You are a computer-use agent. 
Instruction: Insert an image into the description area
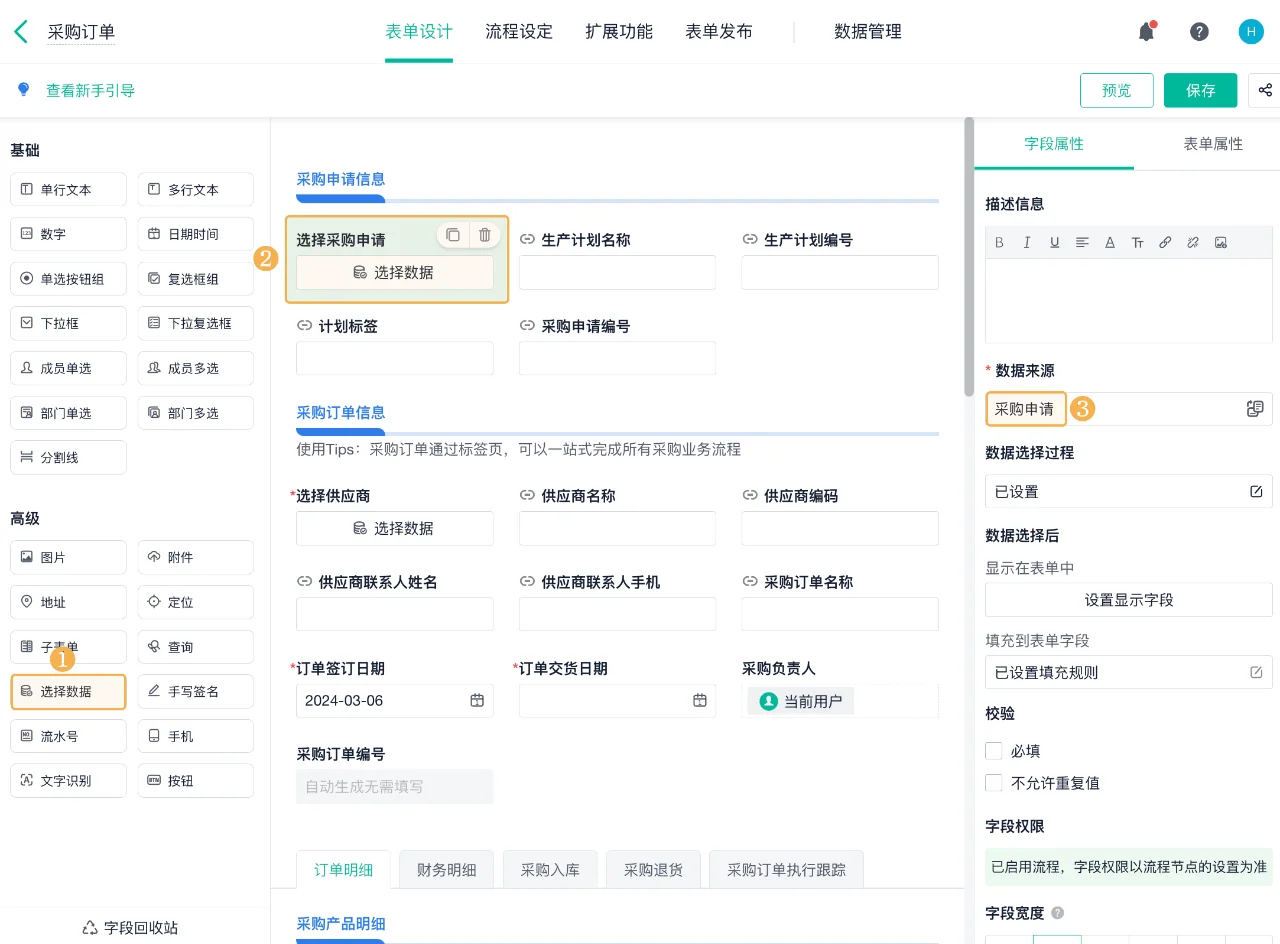1220,242
